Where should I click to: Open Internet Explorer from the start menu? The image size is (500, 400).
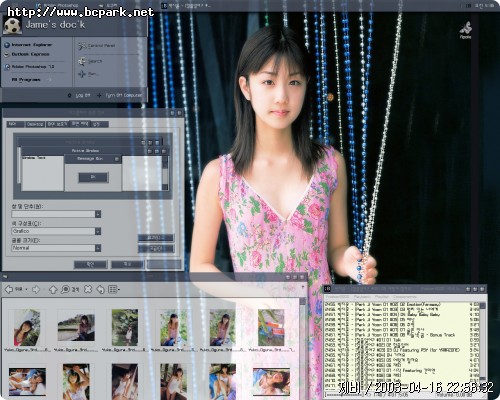pos(29,45)
